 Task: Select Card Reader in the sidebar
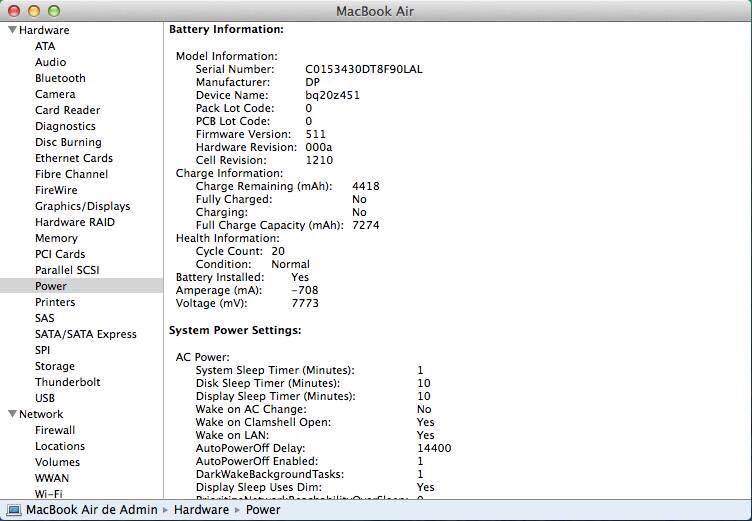pos(68,110)
